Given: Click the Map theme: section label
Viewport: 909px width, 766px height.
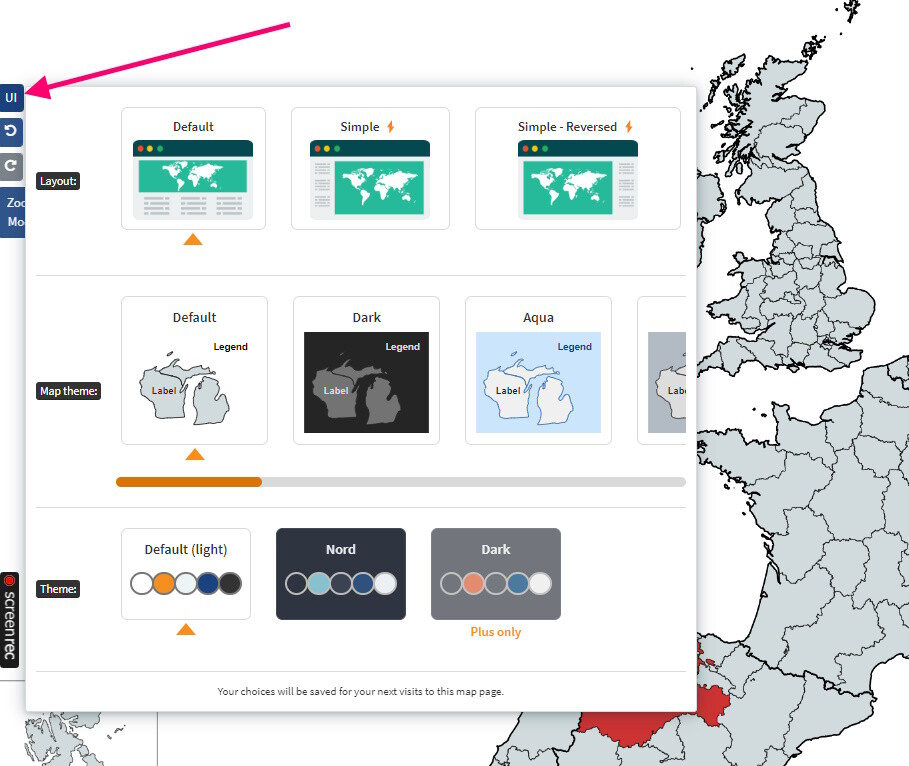Looking at the screenshot, I should click(68, 391).
